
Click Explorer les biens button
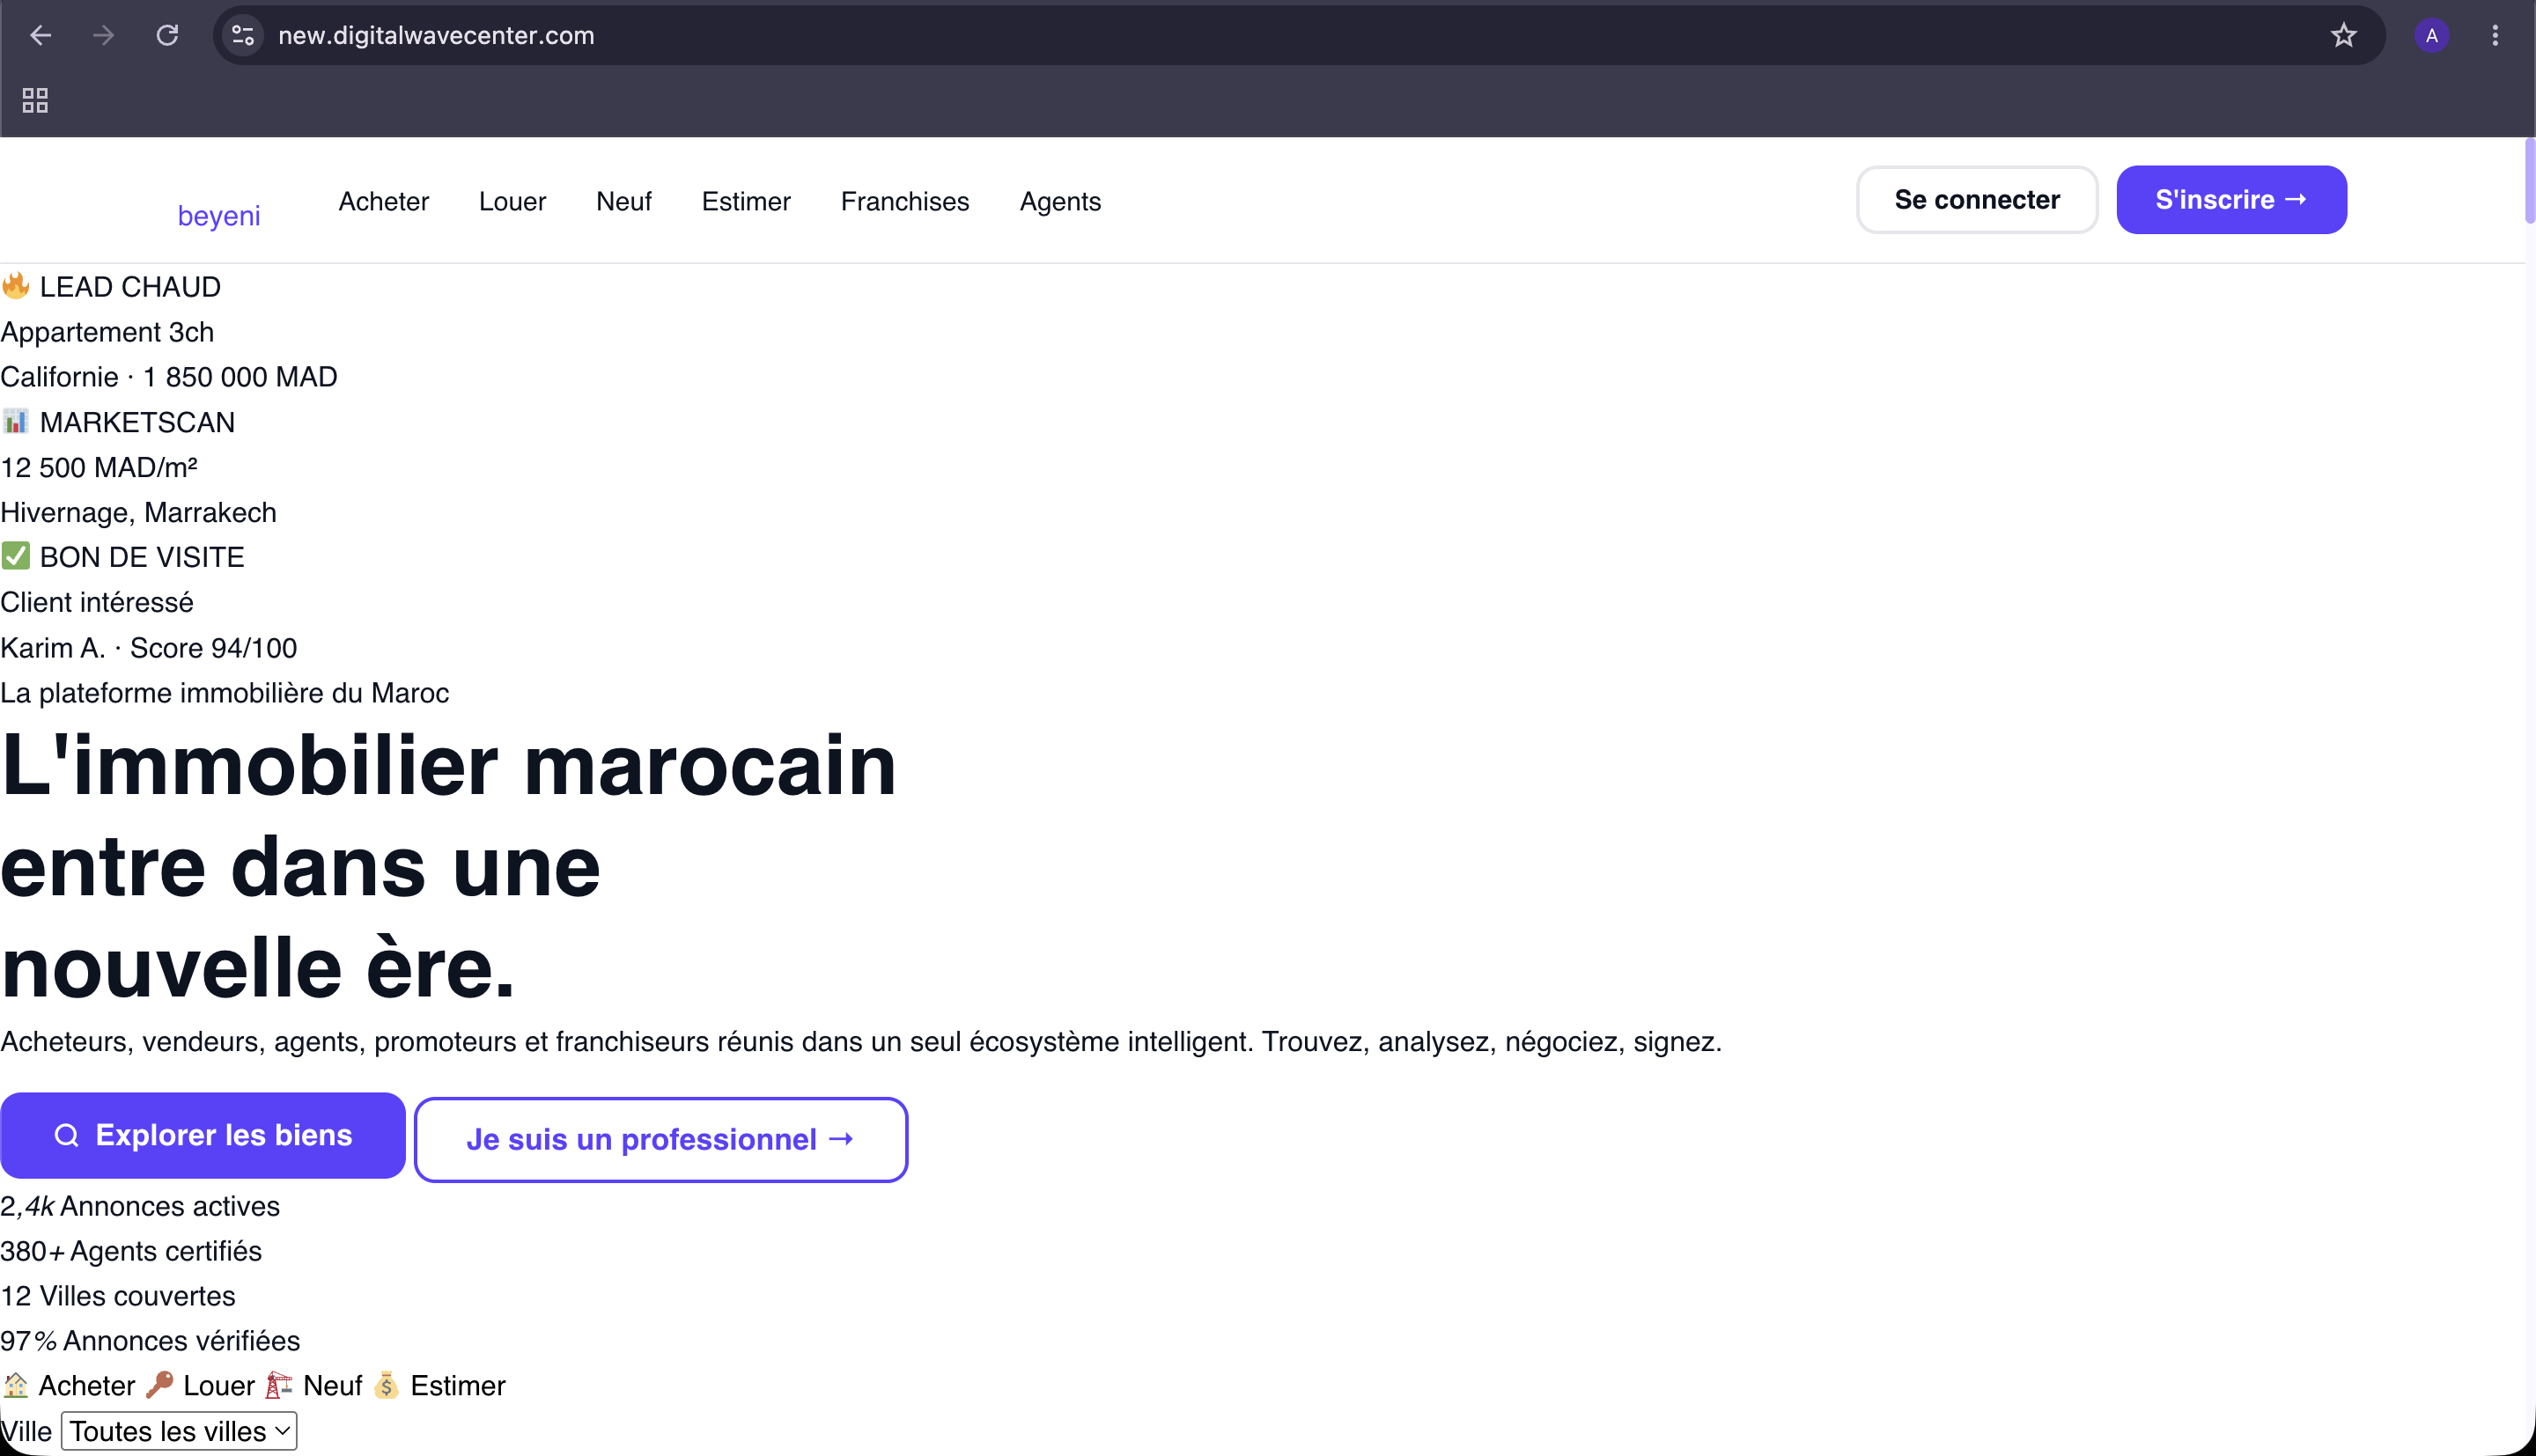point(203,1135)
